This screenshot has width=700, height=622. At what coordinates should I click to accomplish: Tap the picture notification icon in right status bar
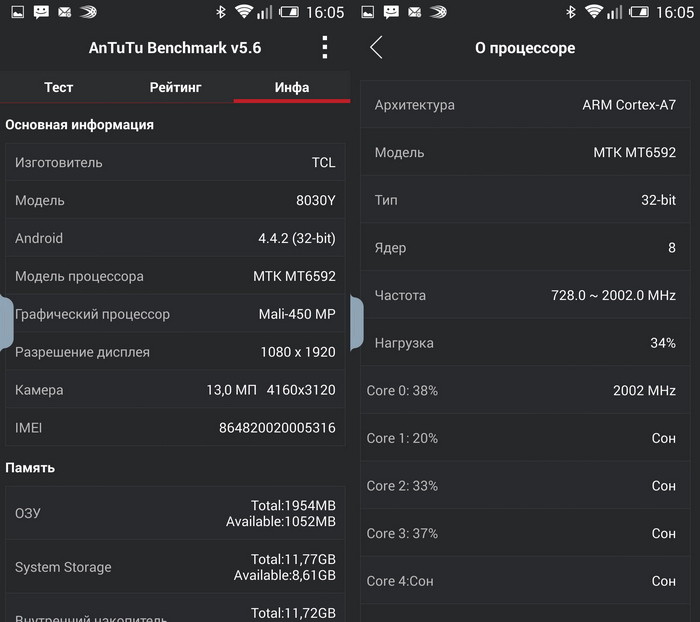368,12
